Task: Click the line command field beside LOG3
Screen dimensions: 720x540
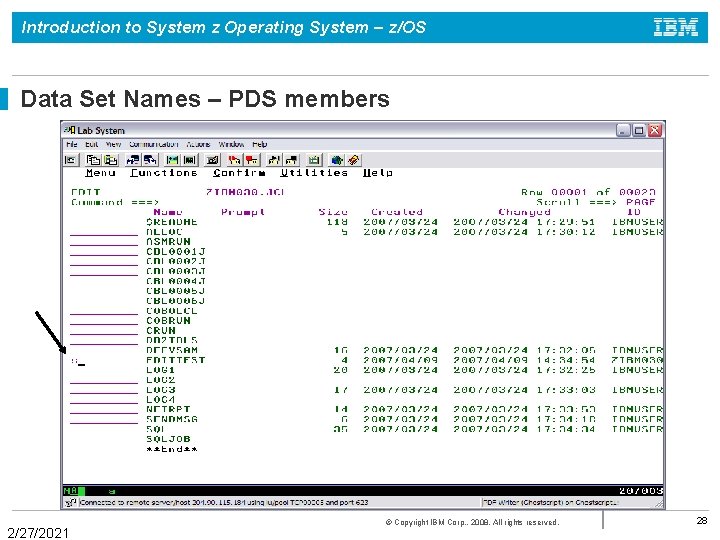Action: [104, 390]
